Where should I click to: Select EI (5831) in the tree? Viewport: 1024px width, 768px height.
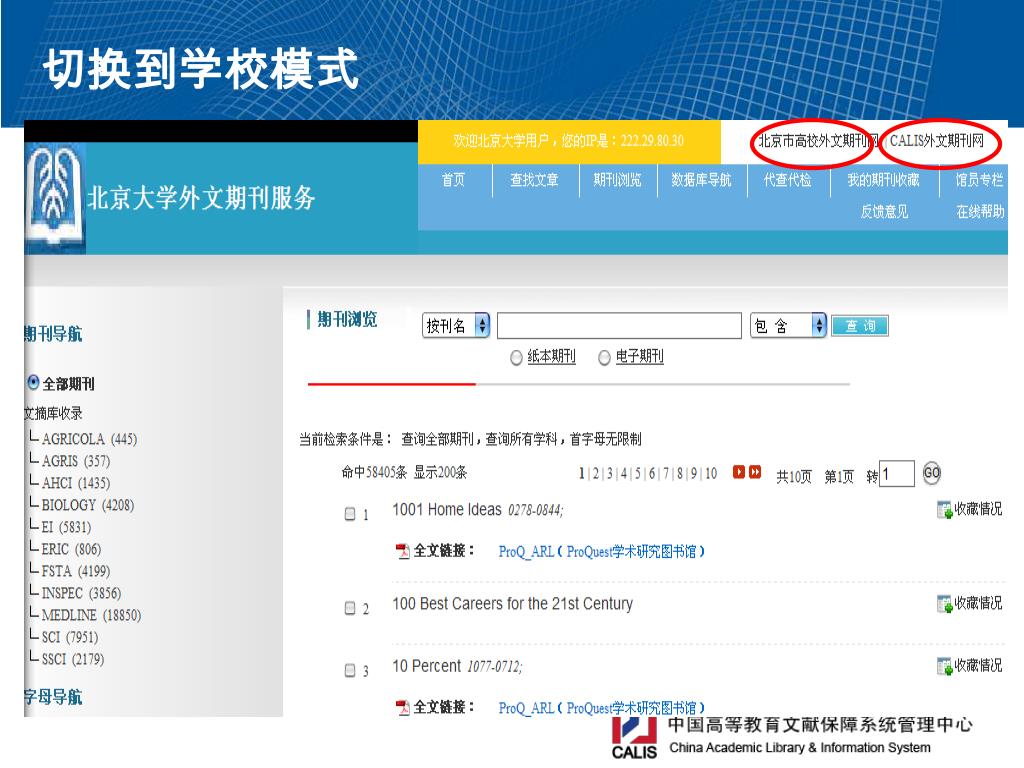click(x=66, y=527)
